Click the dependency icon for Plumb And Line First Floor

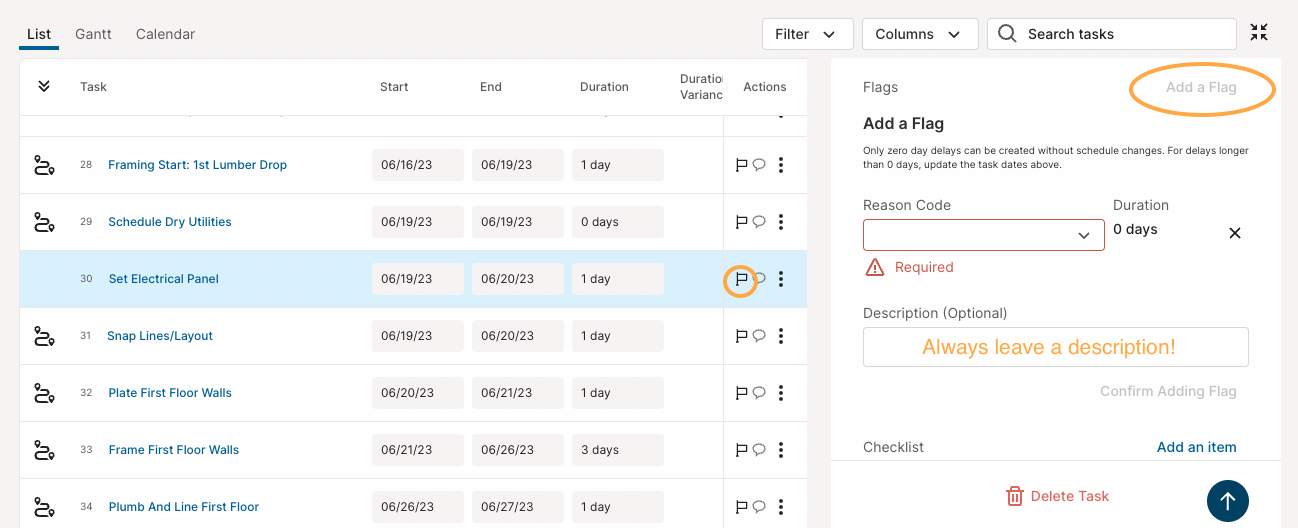coord(44,507)
